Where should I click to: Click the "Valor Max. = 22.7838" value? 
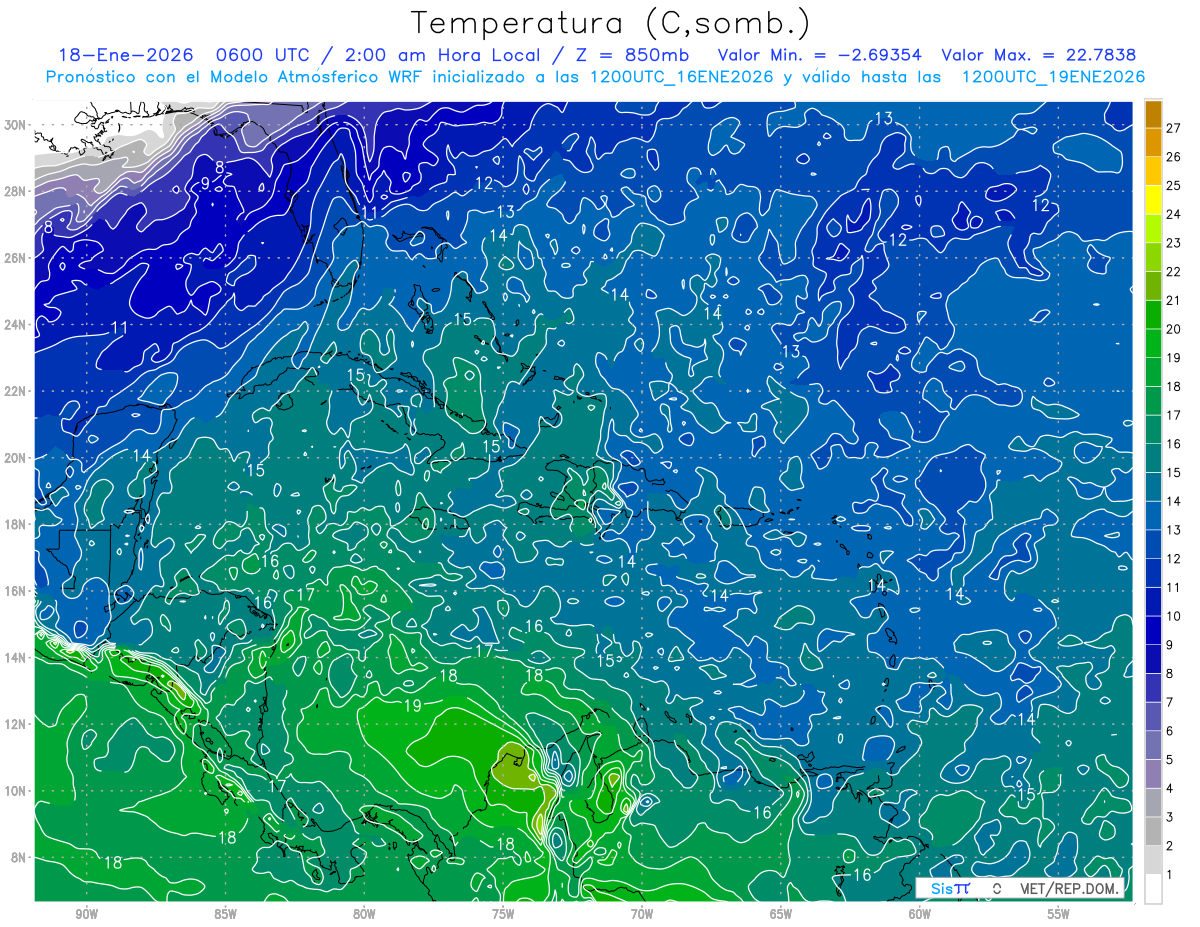coord(1039,56)
